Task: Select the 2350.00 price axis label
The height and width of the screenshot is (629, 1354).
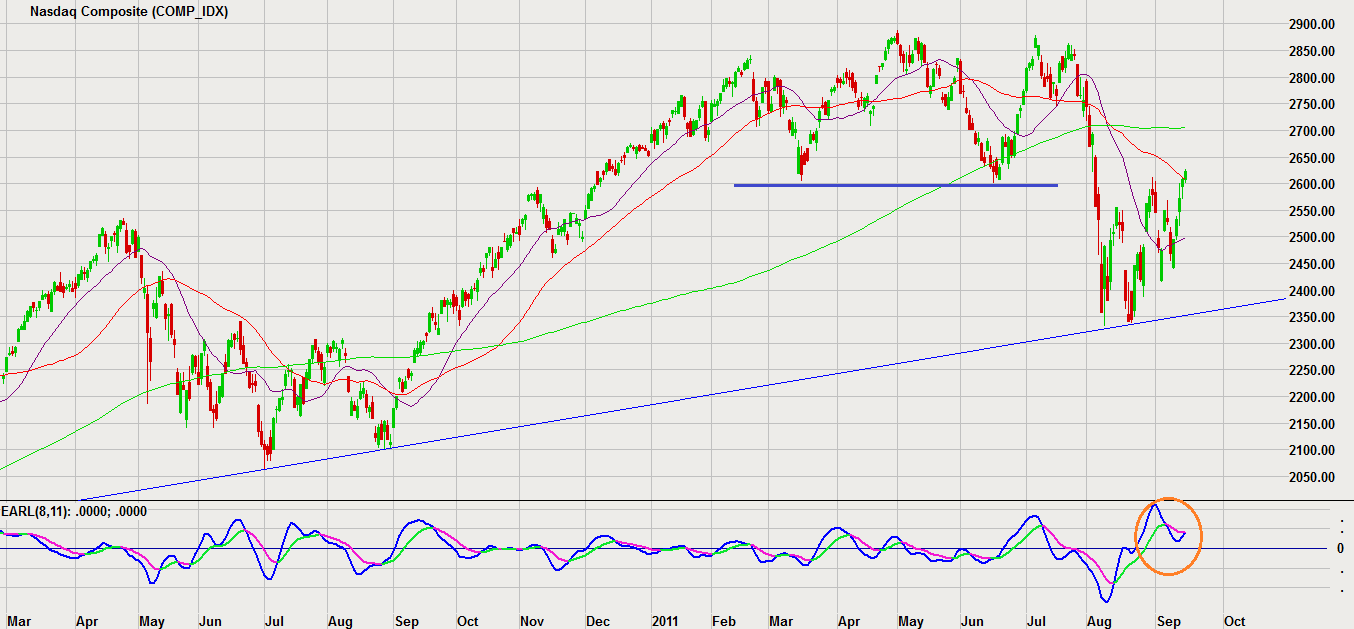Action: pyautogui.click(x=1311, y=317)
